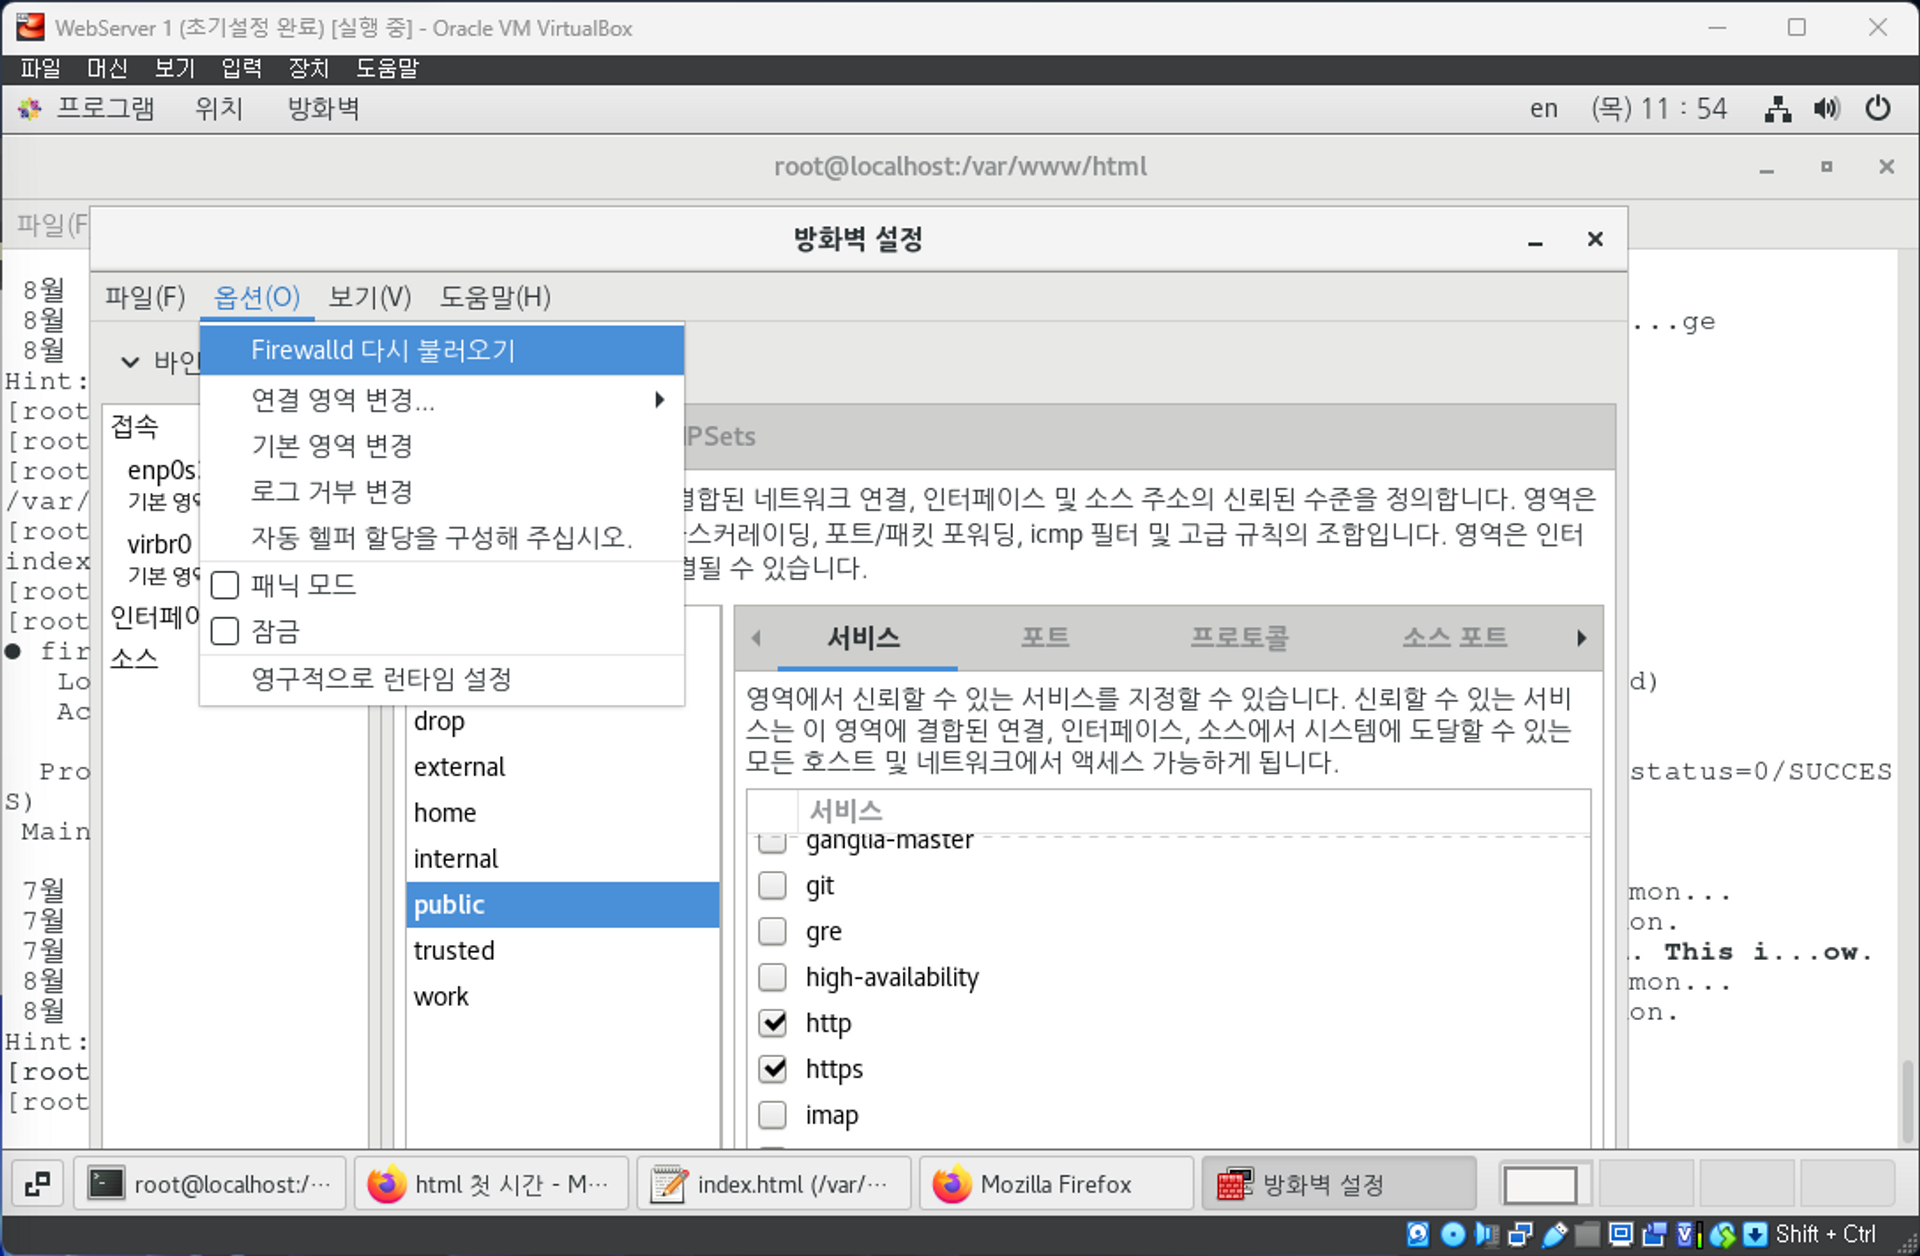Image resolution: width=1920 pixels, height=1256 pixels.
Task: Click the 프로그램 applications menu icon
Action: (30, 108)
